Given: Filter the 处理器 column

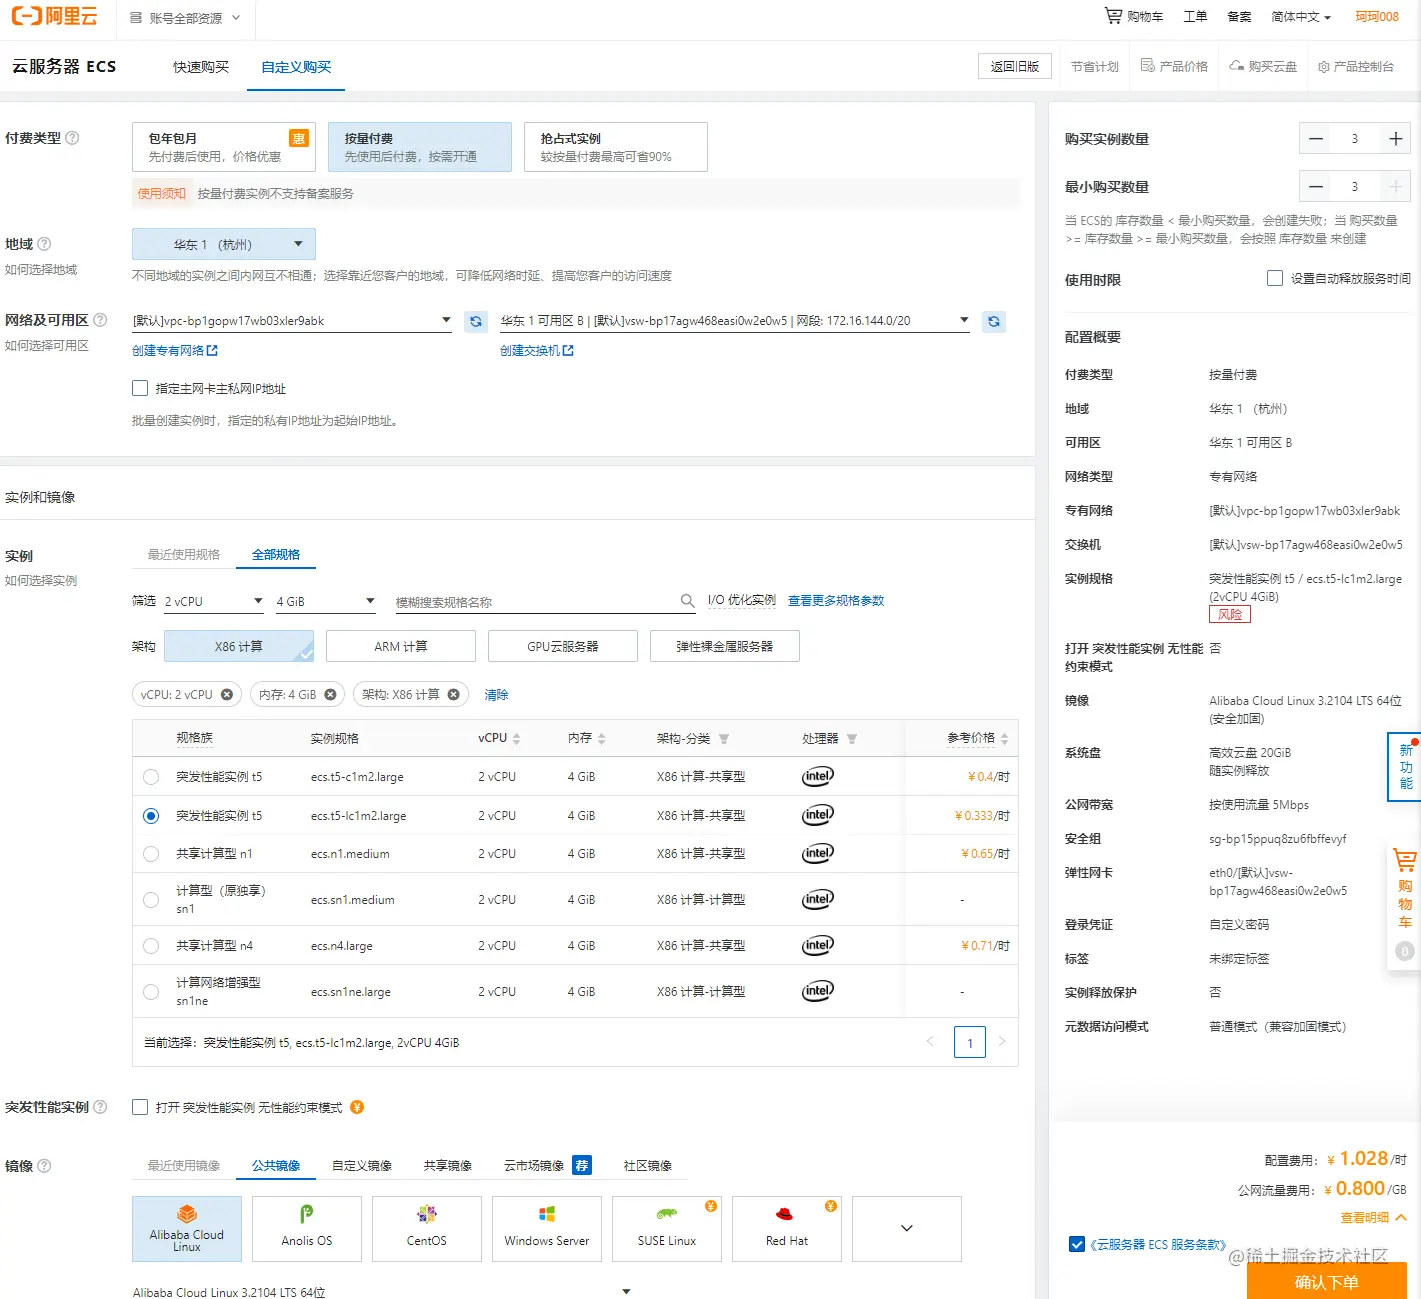Looking at the screenshot, I should 852,739.
